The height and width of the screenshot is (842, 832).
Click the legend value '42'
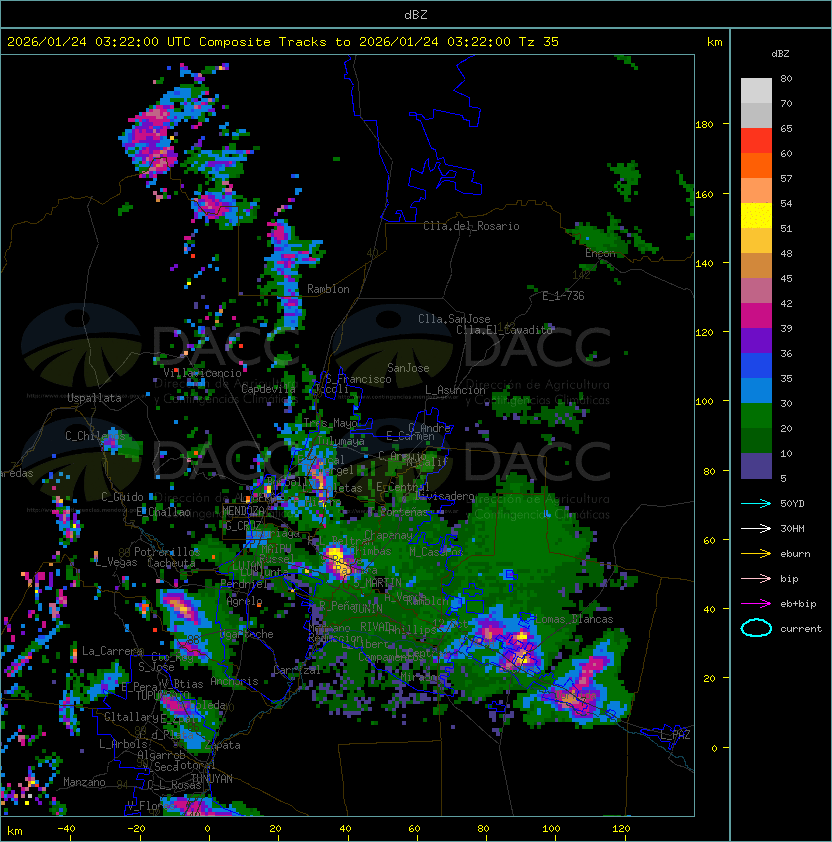(786, 303)
